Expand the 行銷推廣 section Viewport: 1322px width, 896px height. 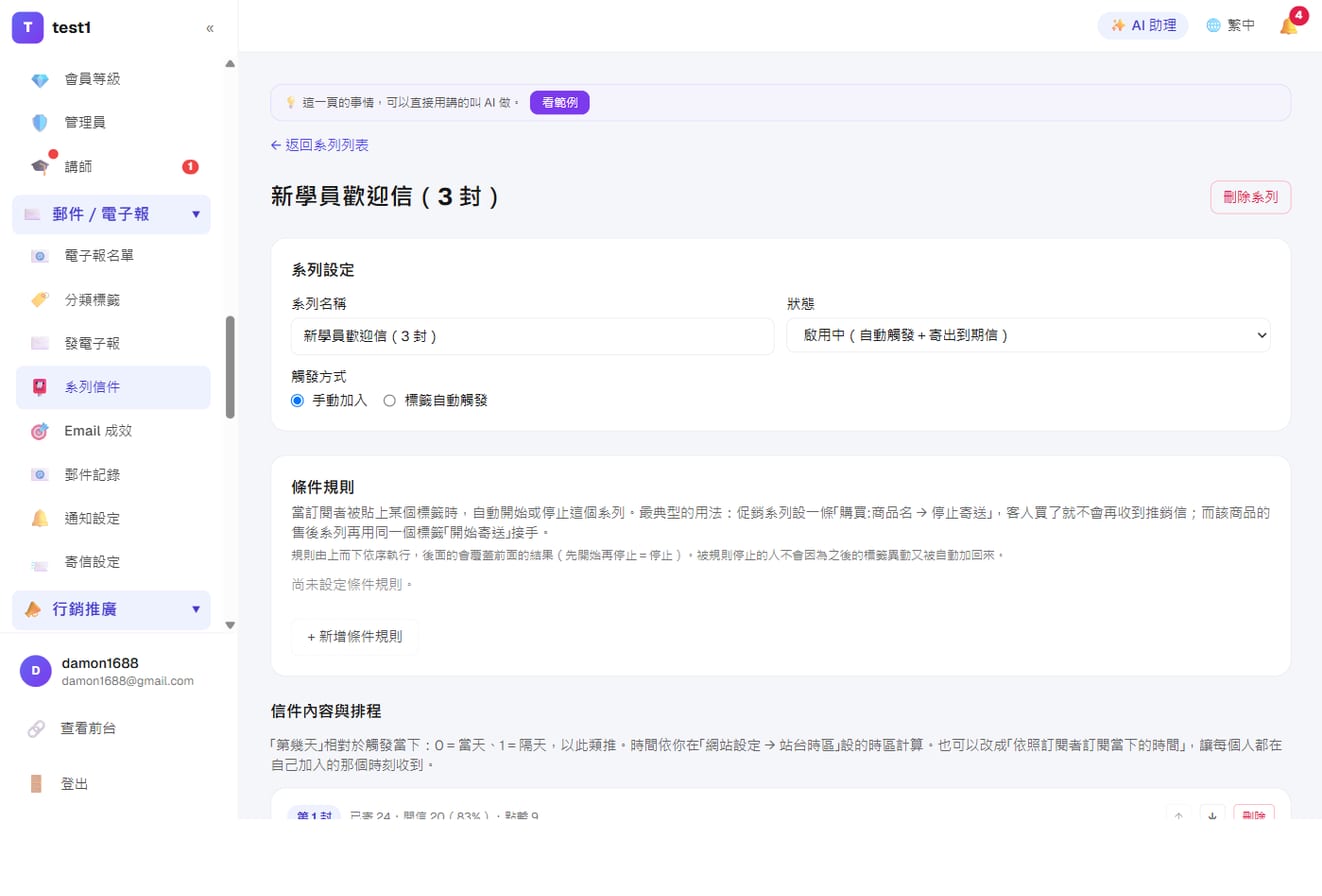111,609
